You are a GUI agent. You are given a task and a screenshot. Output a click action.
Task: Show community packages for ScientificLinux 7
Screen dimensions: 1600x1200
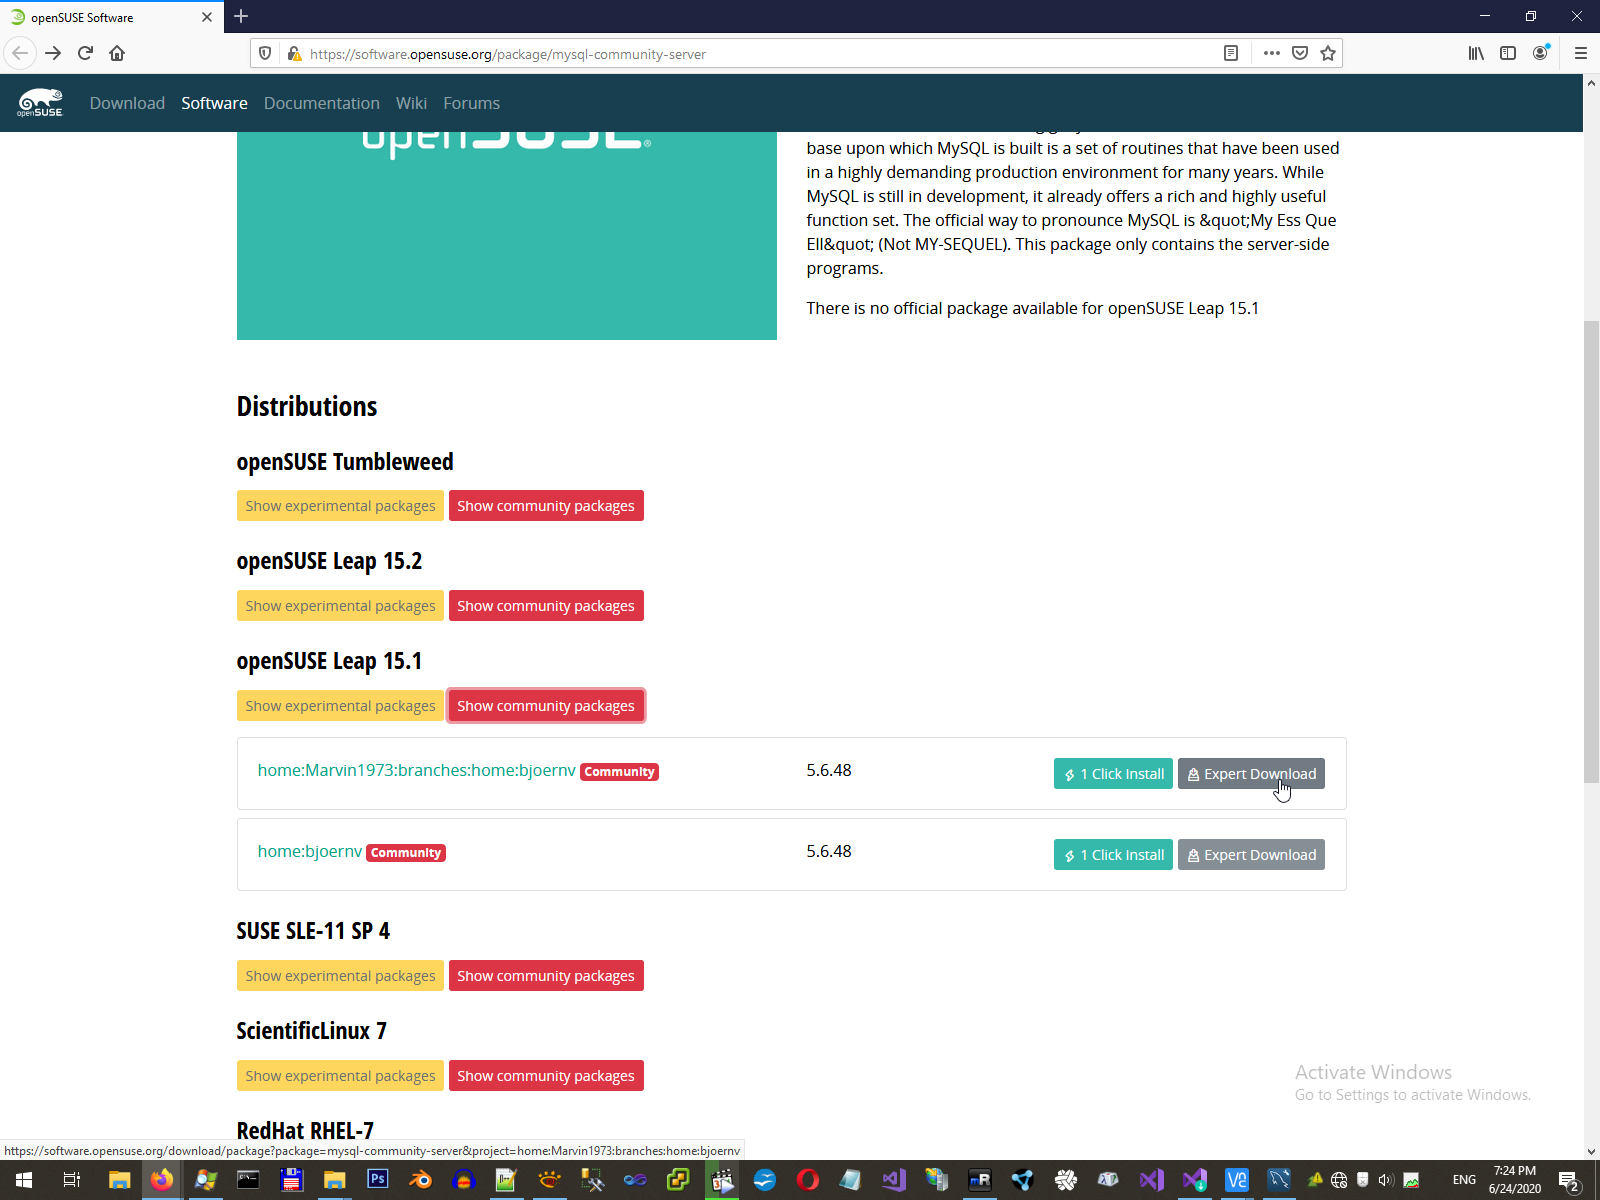(546, 1076)
